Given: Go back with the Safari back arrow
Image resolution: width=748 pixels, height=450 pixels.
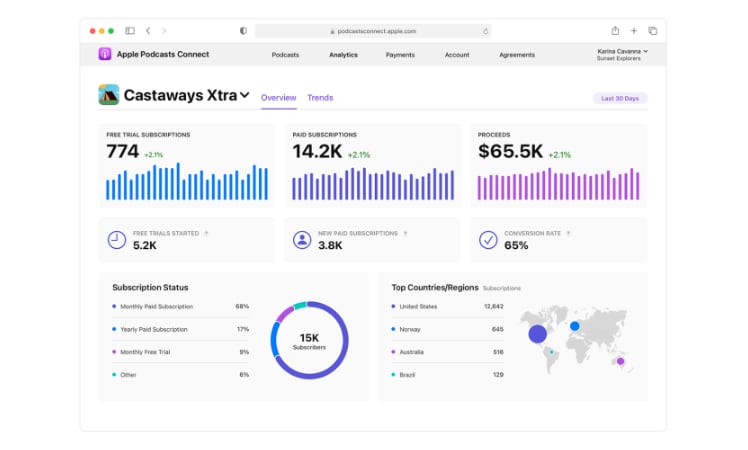Looking at the screenshot, I should pos(149,31).
